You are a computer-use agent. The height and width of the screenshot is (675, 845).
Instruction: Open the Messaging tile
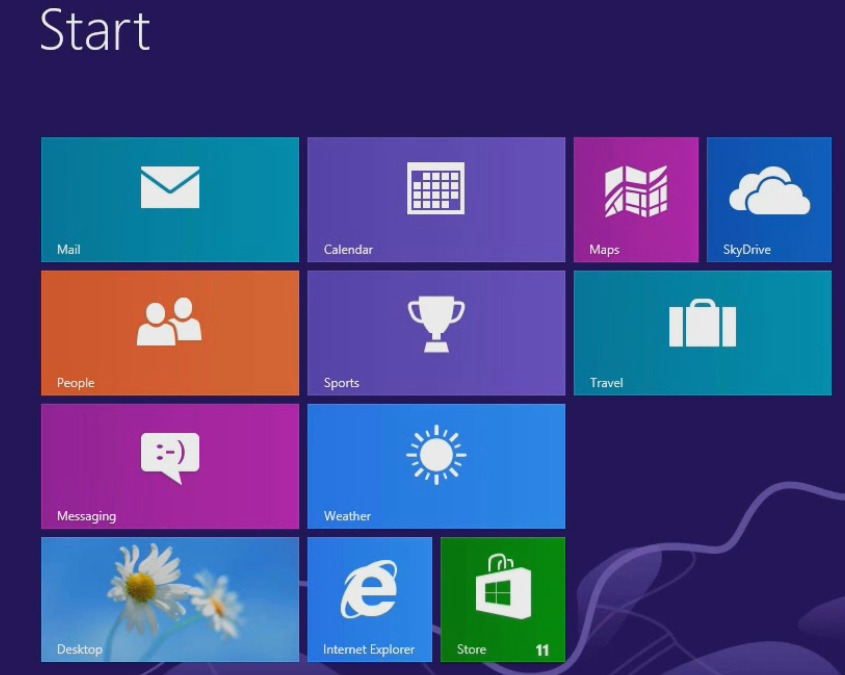(x=170, y=466)
